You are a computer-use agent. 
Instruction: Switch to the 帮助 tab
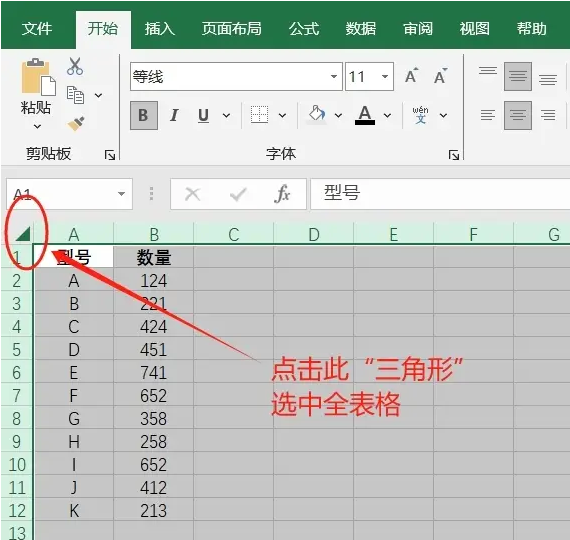532,28
